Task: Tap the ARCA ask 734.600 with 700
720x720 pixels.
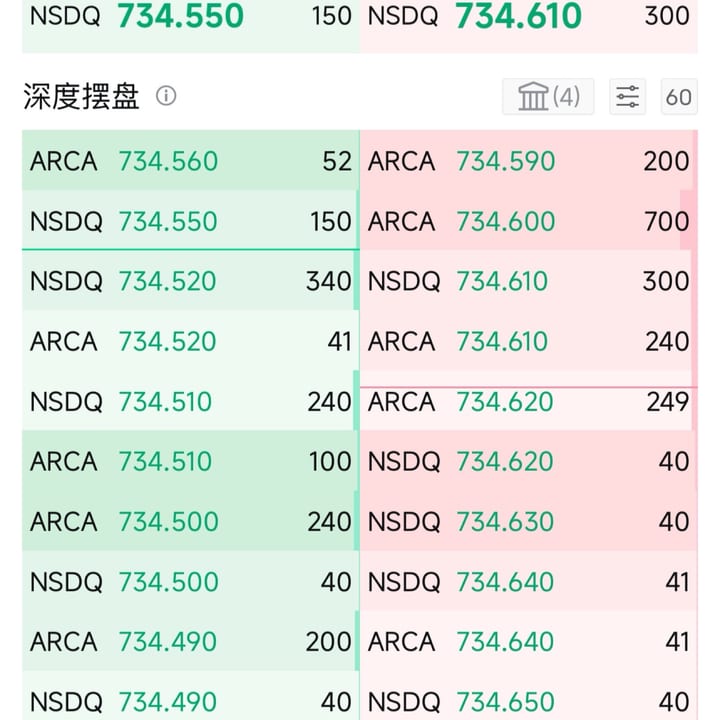Action: point(529,220)
